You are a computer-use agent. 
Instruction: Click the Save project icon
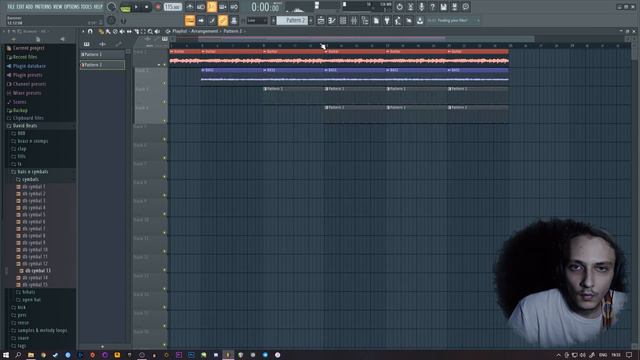443,7
